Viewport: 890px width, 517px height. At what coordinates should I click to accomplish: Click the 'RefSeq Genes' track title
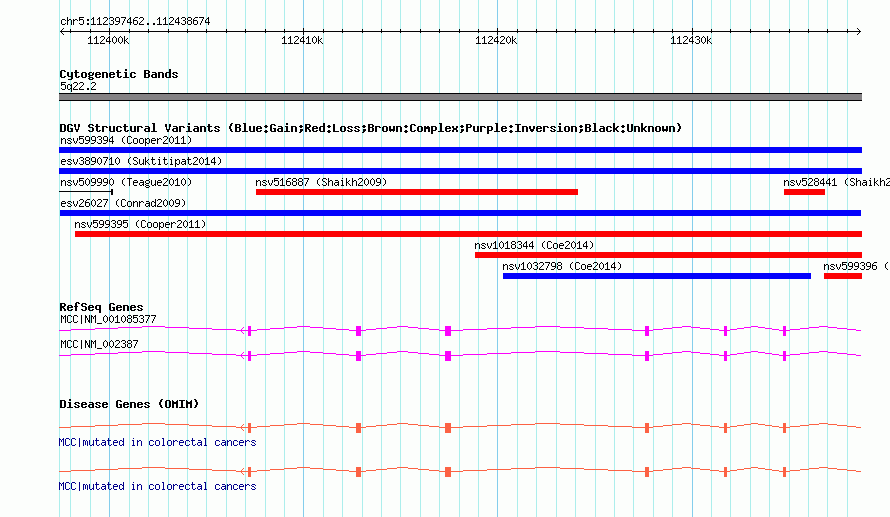click(x=101, y=307)
